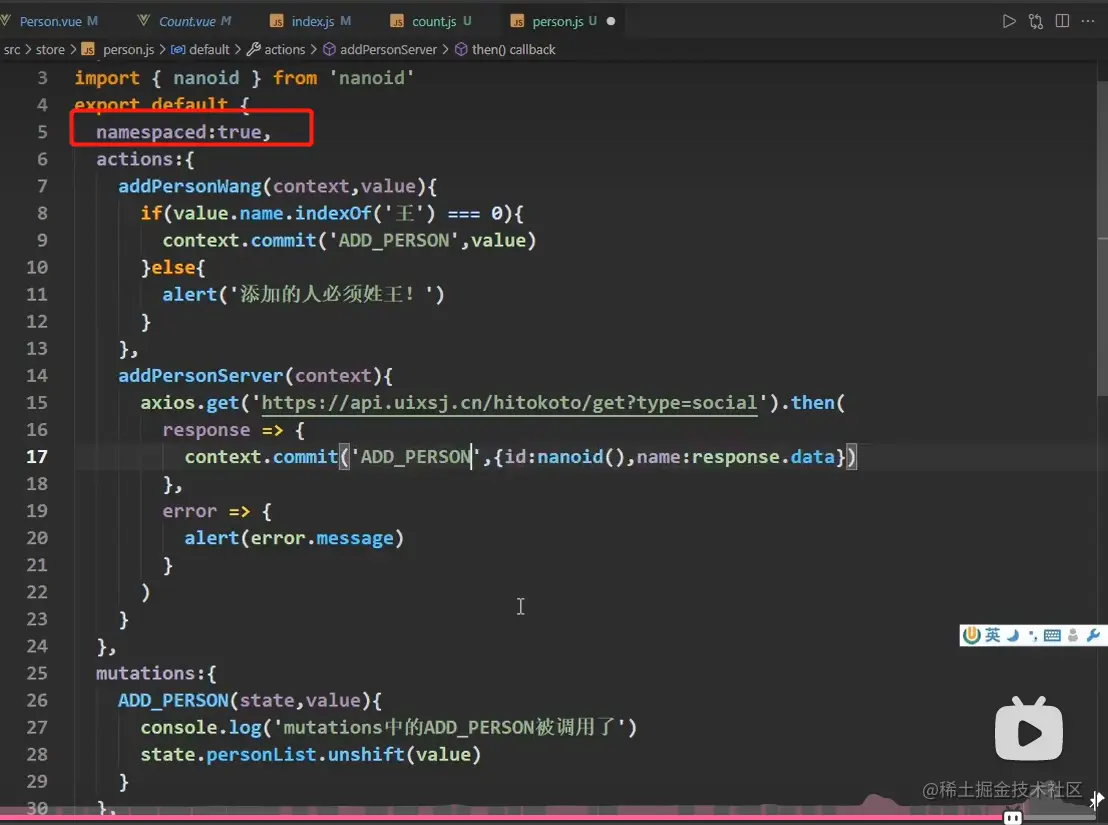Image resolution: width=1108 pixels, height=825 pixels.
Task: Open the editor More Actions ellipsis menu
Action: [1088, 21]
